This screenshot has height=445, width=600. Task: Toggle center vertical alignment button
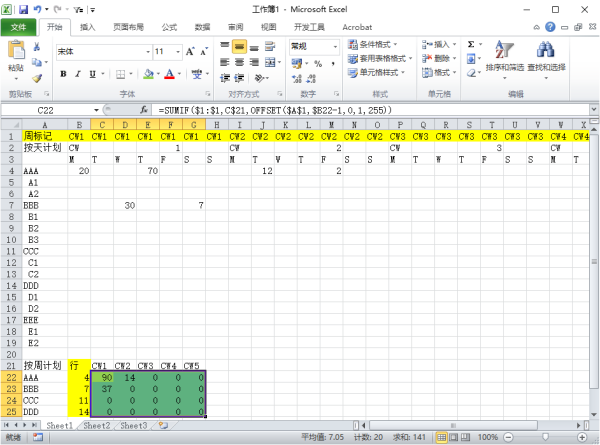(239, 46)
